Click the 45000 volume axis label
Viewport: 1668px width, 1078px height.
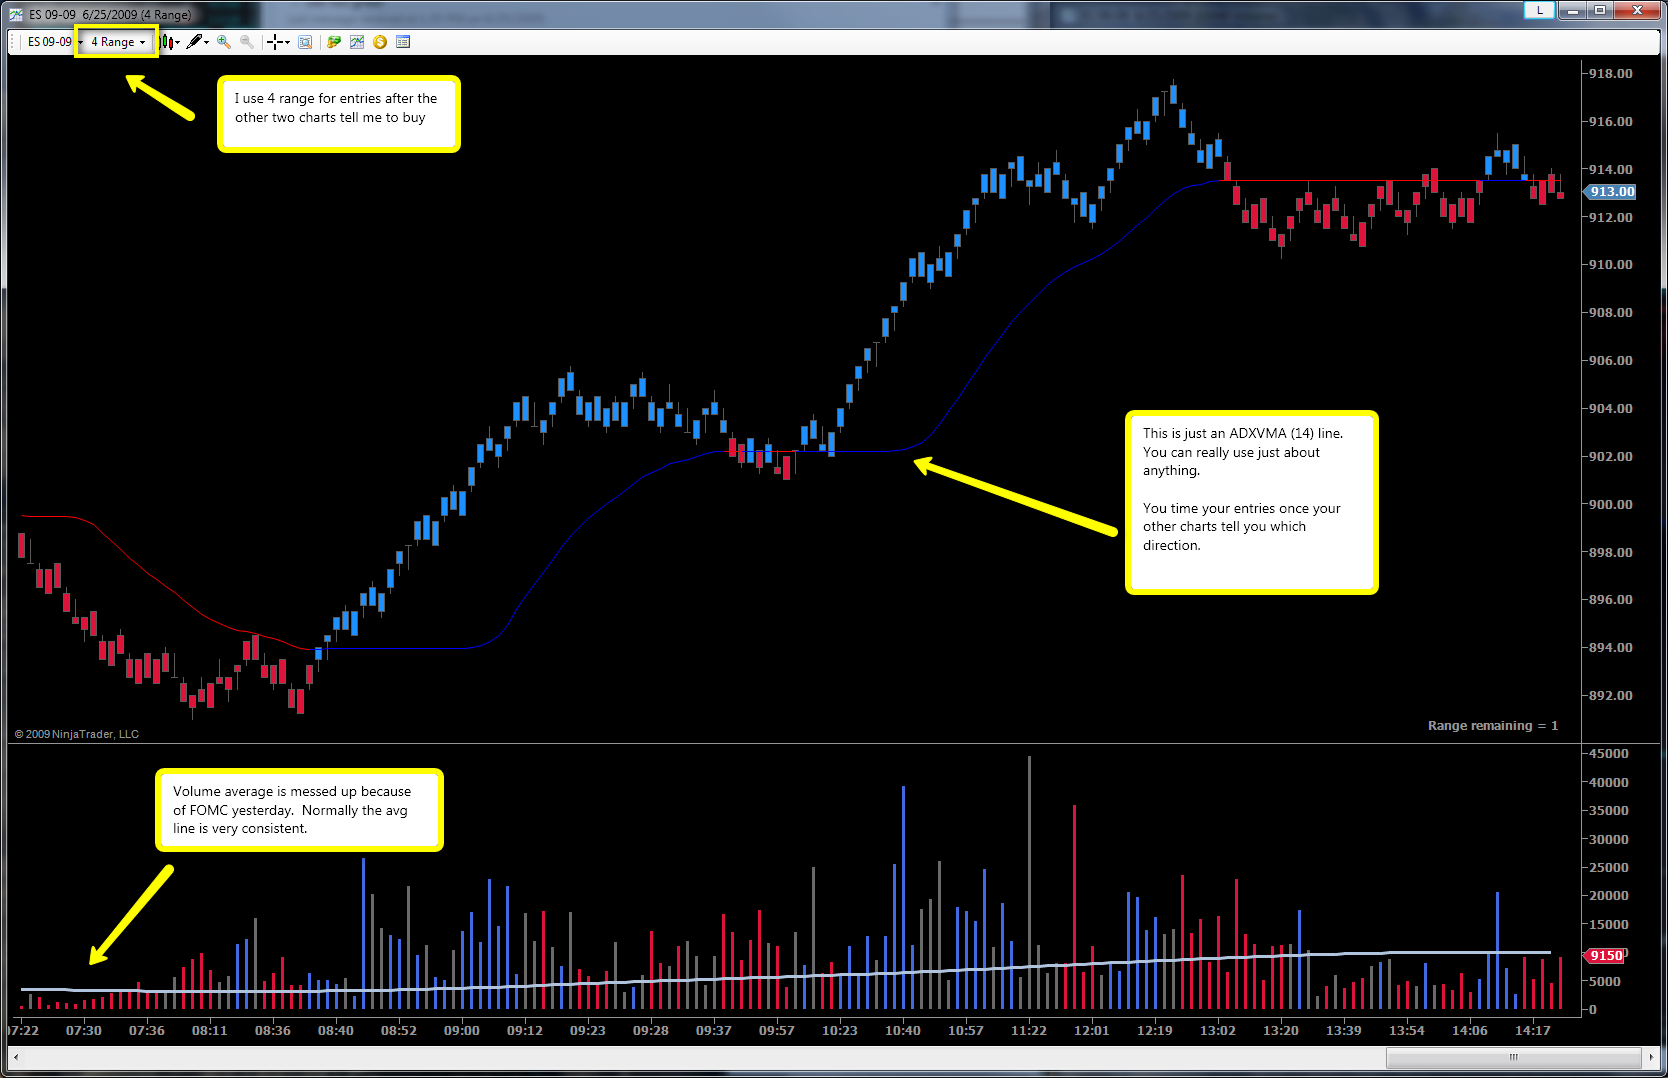click(1608, 753)
